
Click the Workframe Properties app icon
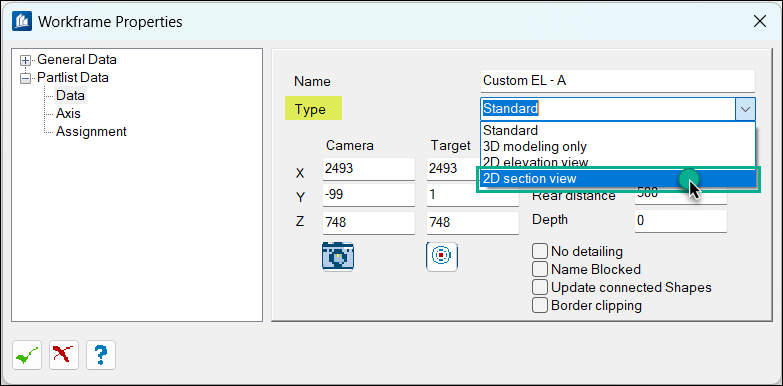click(x=22, y=22)
